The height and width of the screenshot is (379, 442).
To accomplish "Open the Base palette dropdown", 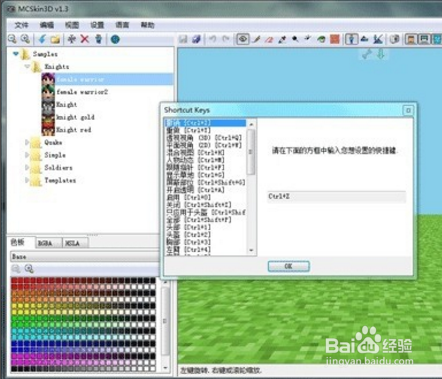I will (x=85, y=256).
